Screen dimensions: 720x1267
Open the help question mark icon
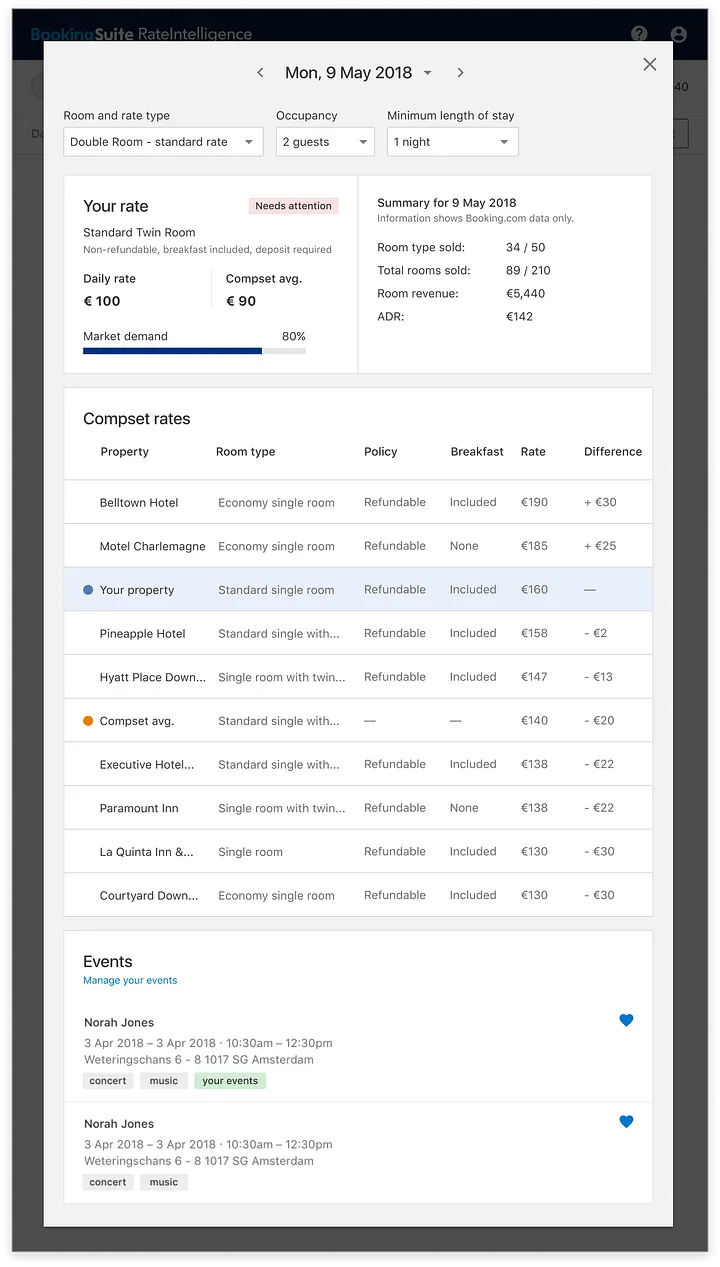pyautogui.click(x=640, y=34)
